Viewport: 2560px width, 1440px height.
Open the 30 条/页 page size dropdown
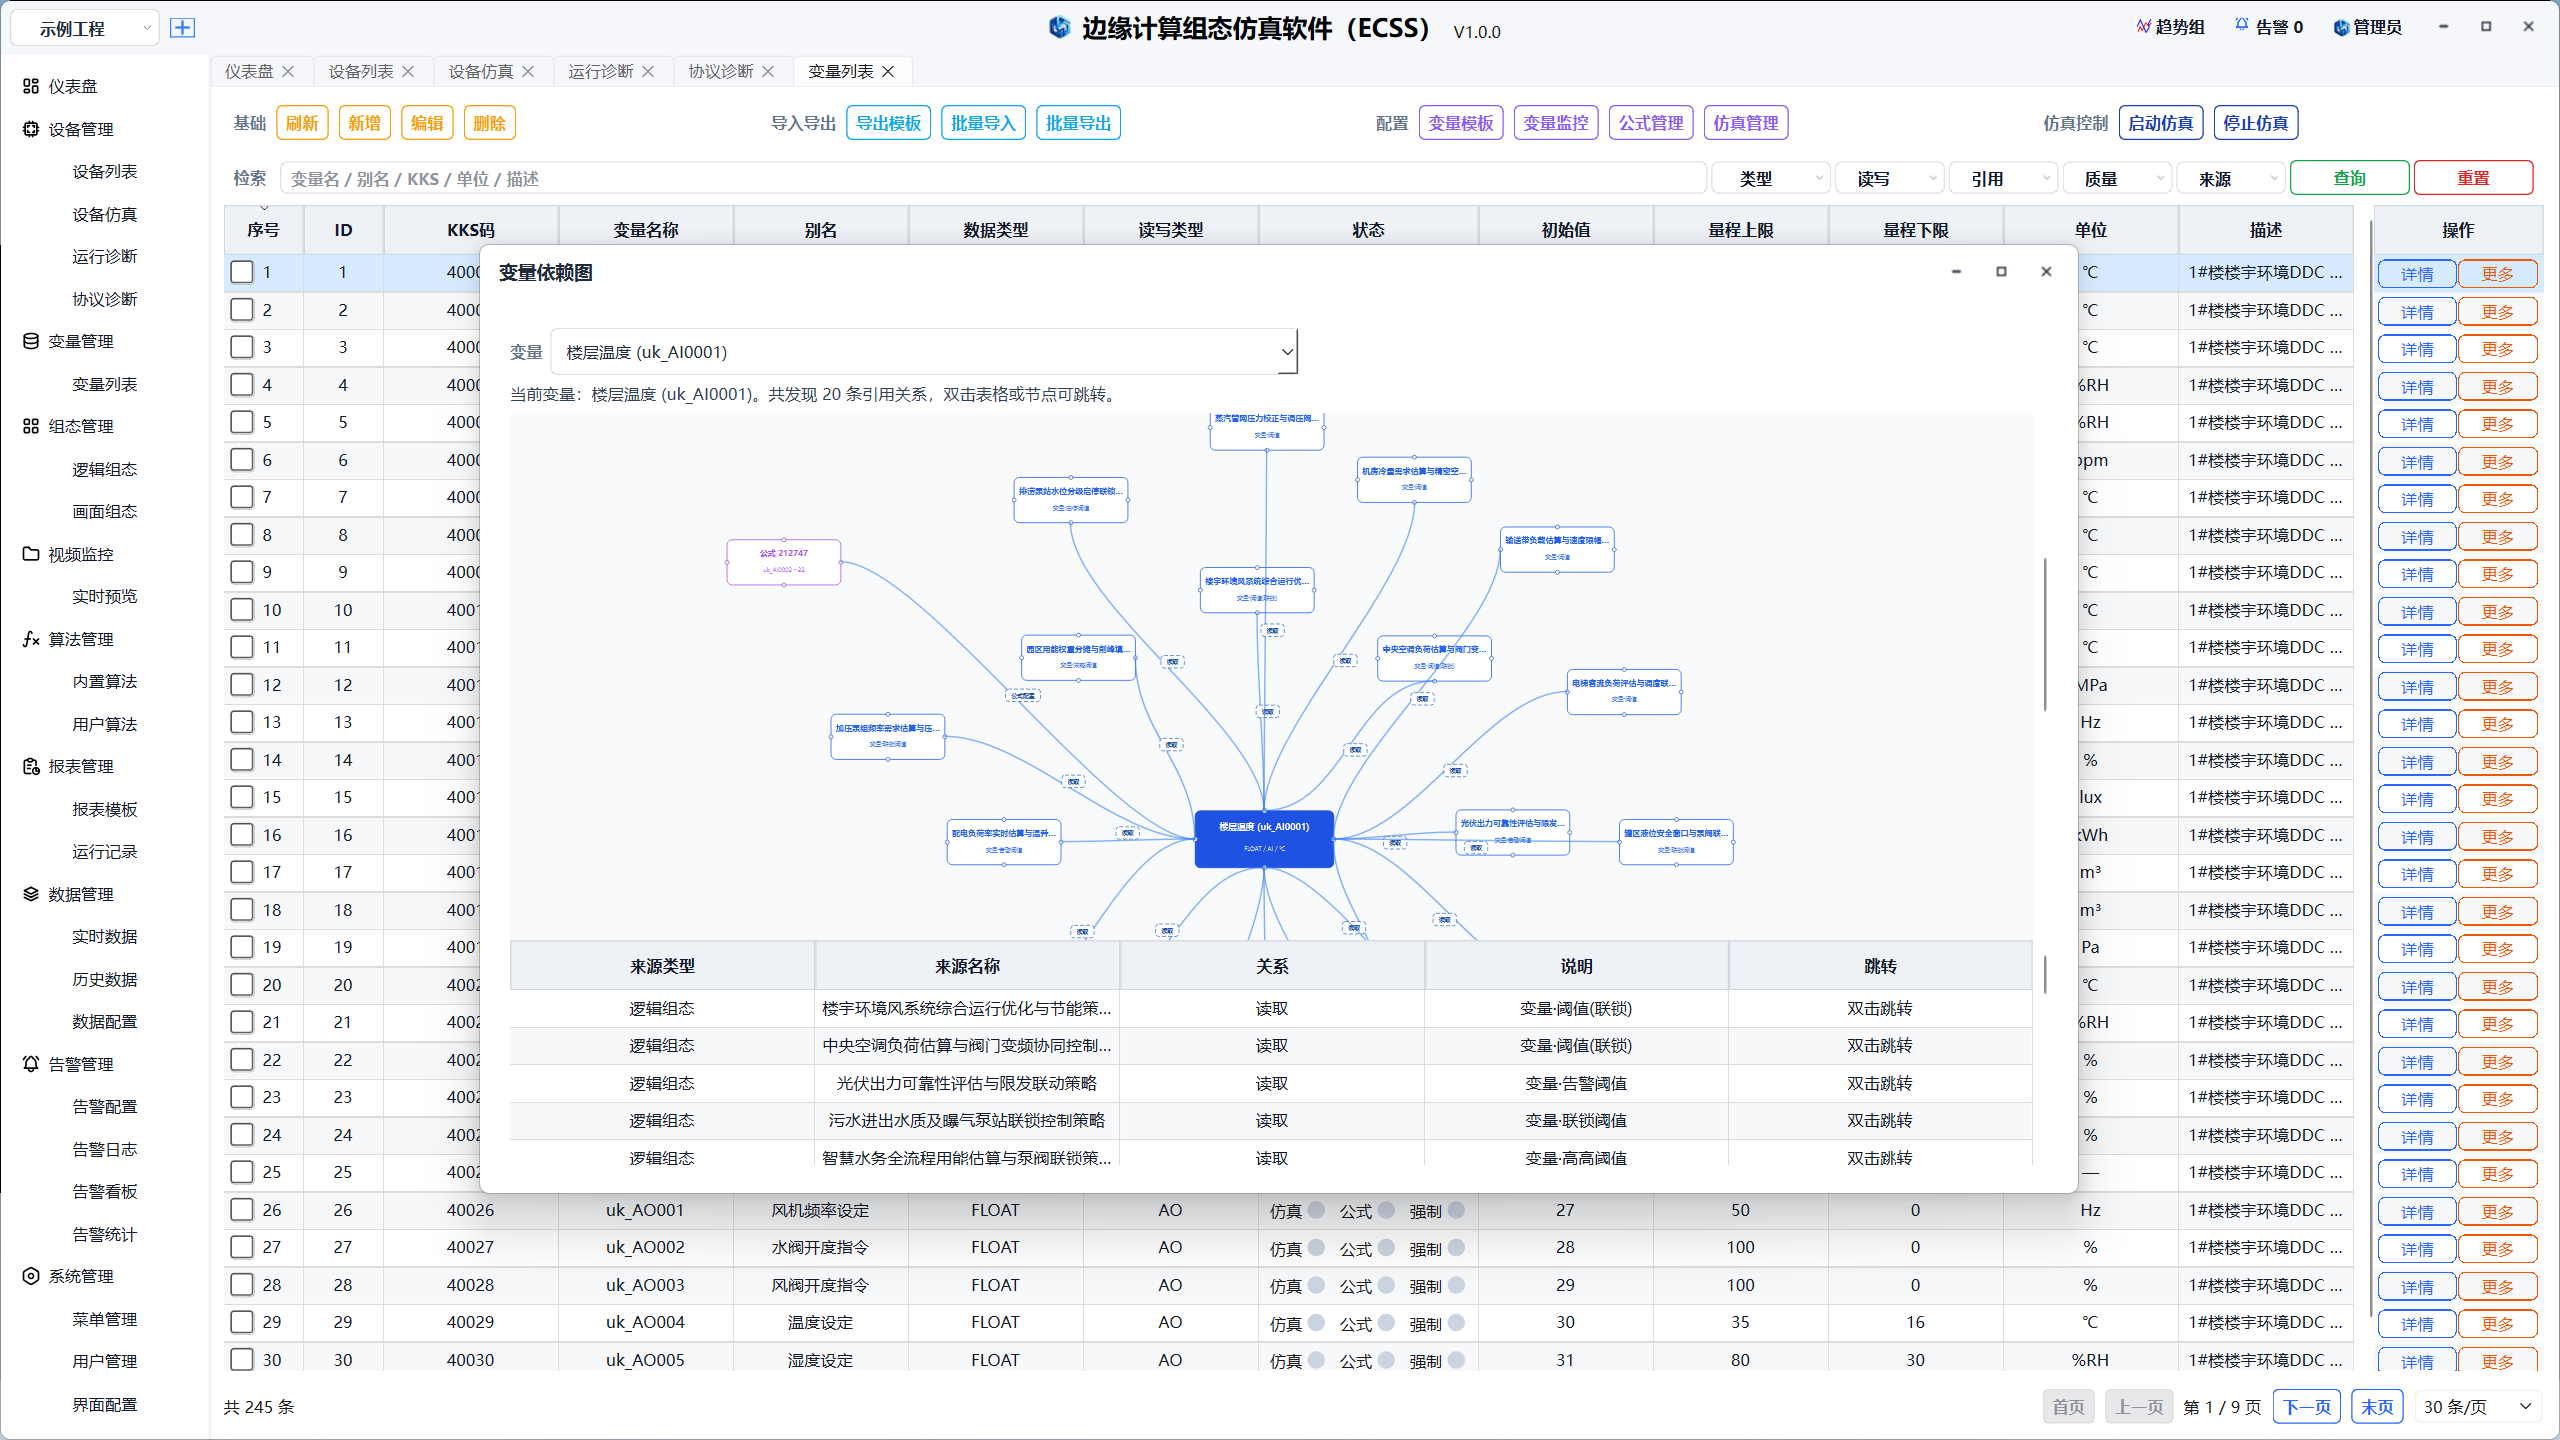2477,1407
